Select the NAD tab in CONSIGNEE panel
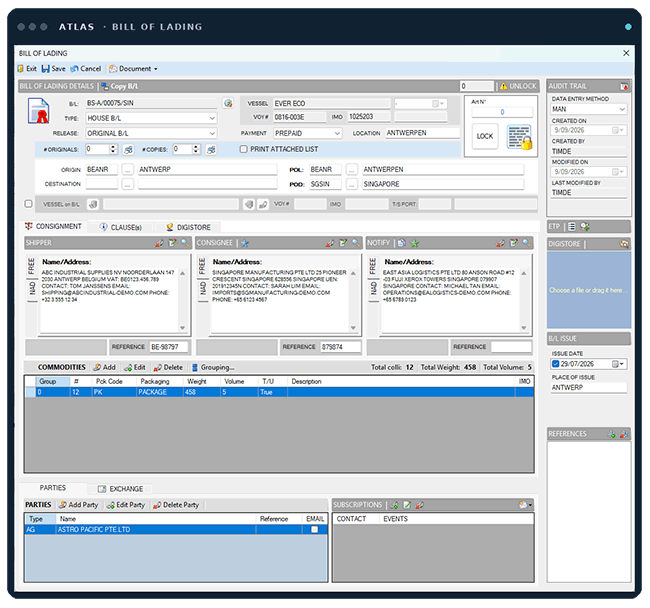This screenshot has height=608, width=650. (202, 288)
